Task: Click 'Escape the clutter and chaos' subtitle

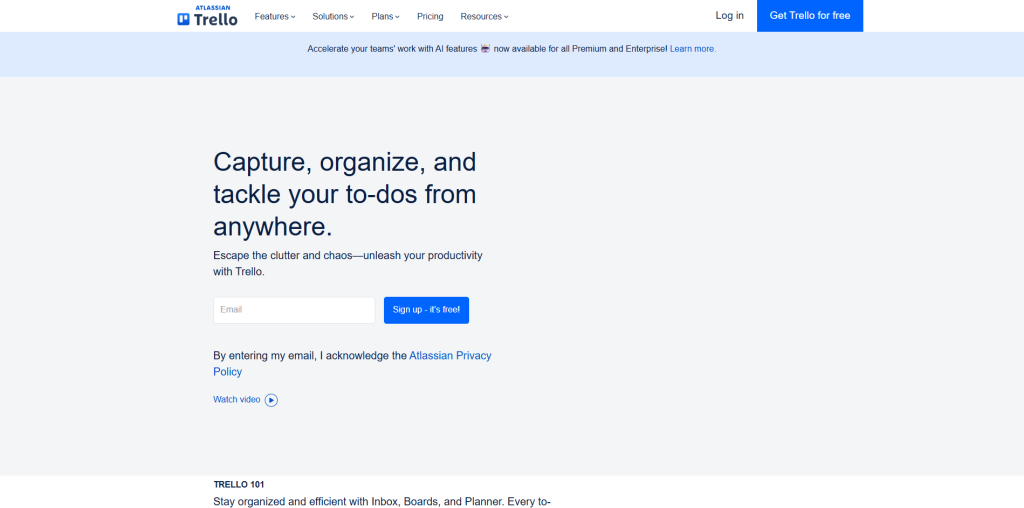Action: point(347,264)
